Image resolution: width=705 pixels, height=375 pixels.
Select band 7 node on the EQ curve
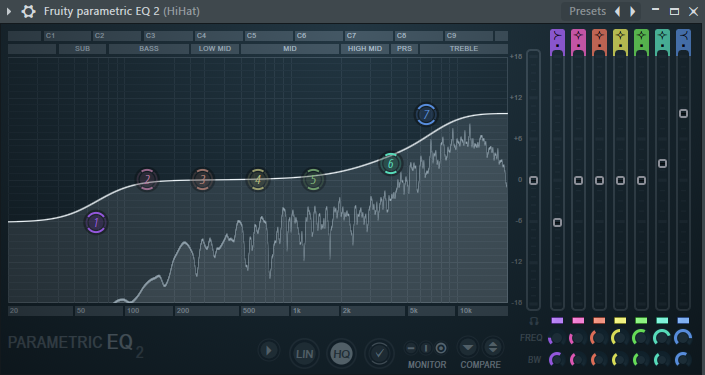point(426,115)
